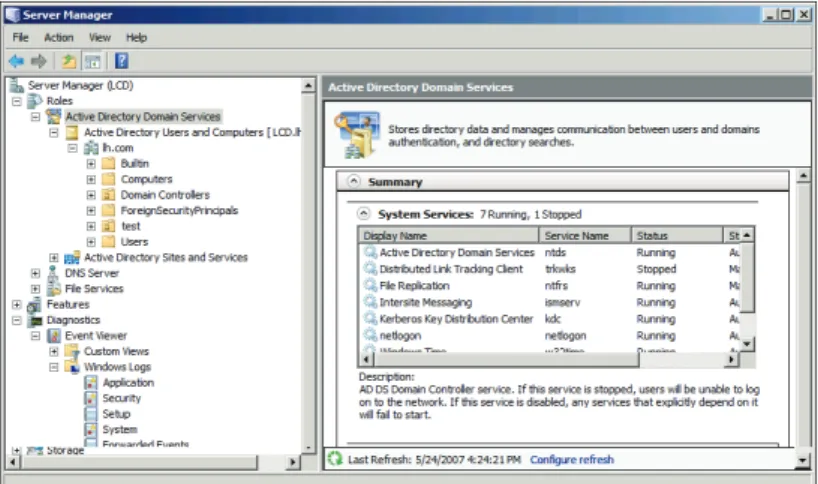818x484 pixels.
Task: Click the Windows Logs icon
Action: [72, 367]
